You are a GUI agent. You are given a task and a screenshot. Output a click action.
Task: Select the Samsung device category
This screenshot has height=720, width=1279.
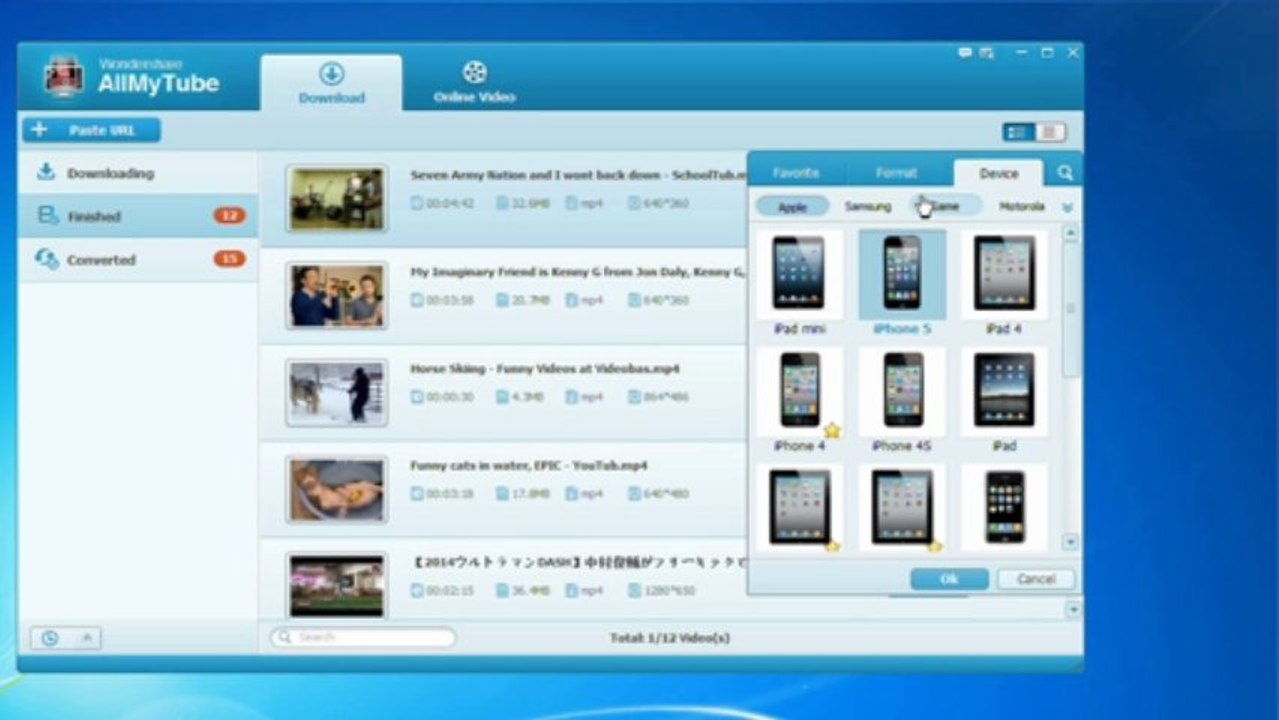tap(867, 206)
